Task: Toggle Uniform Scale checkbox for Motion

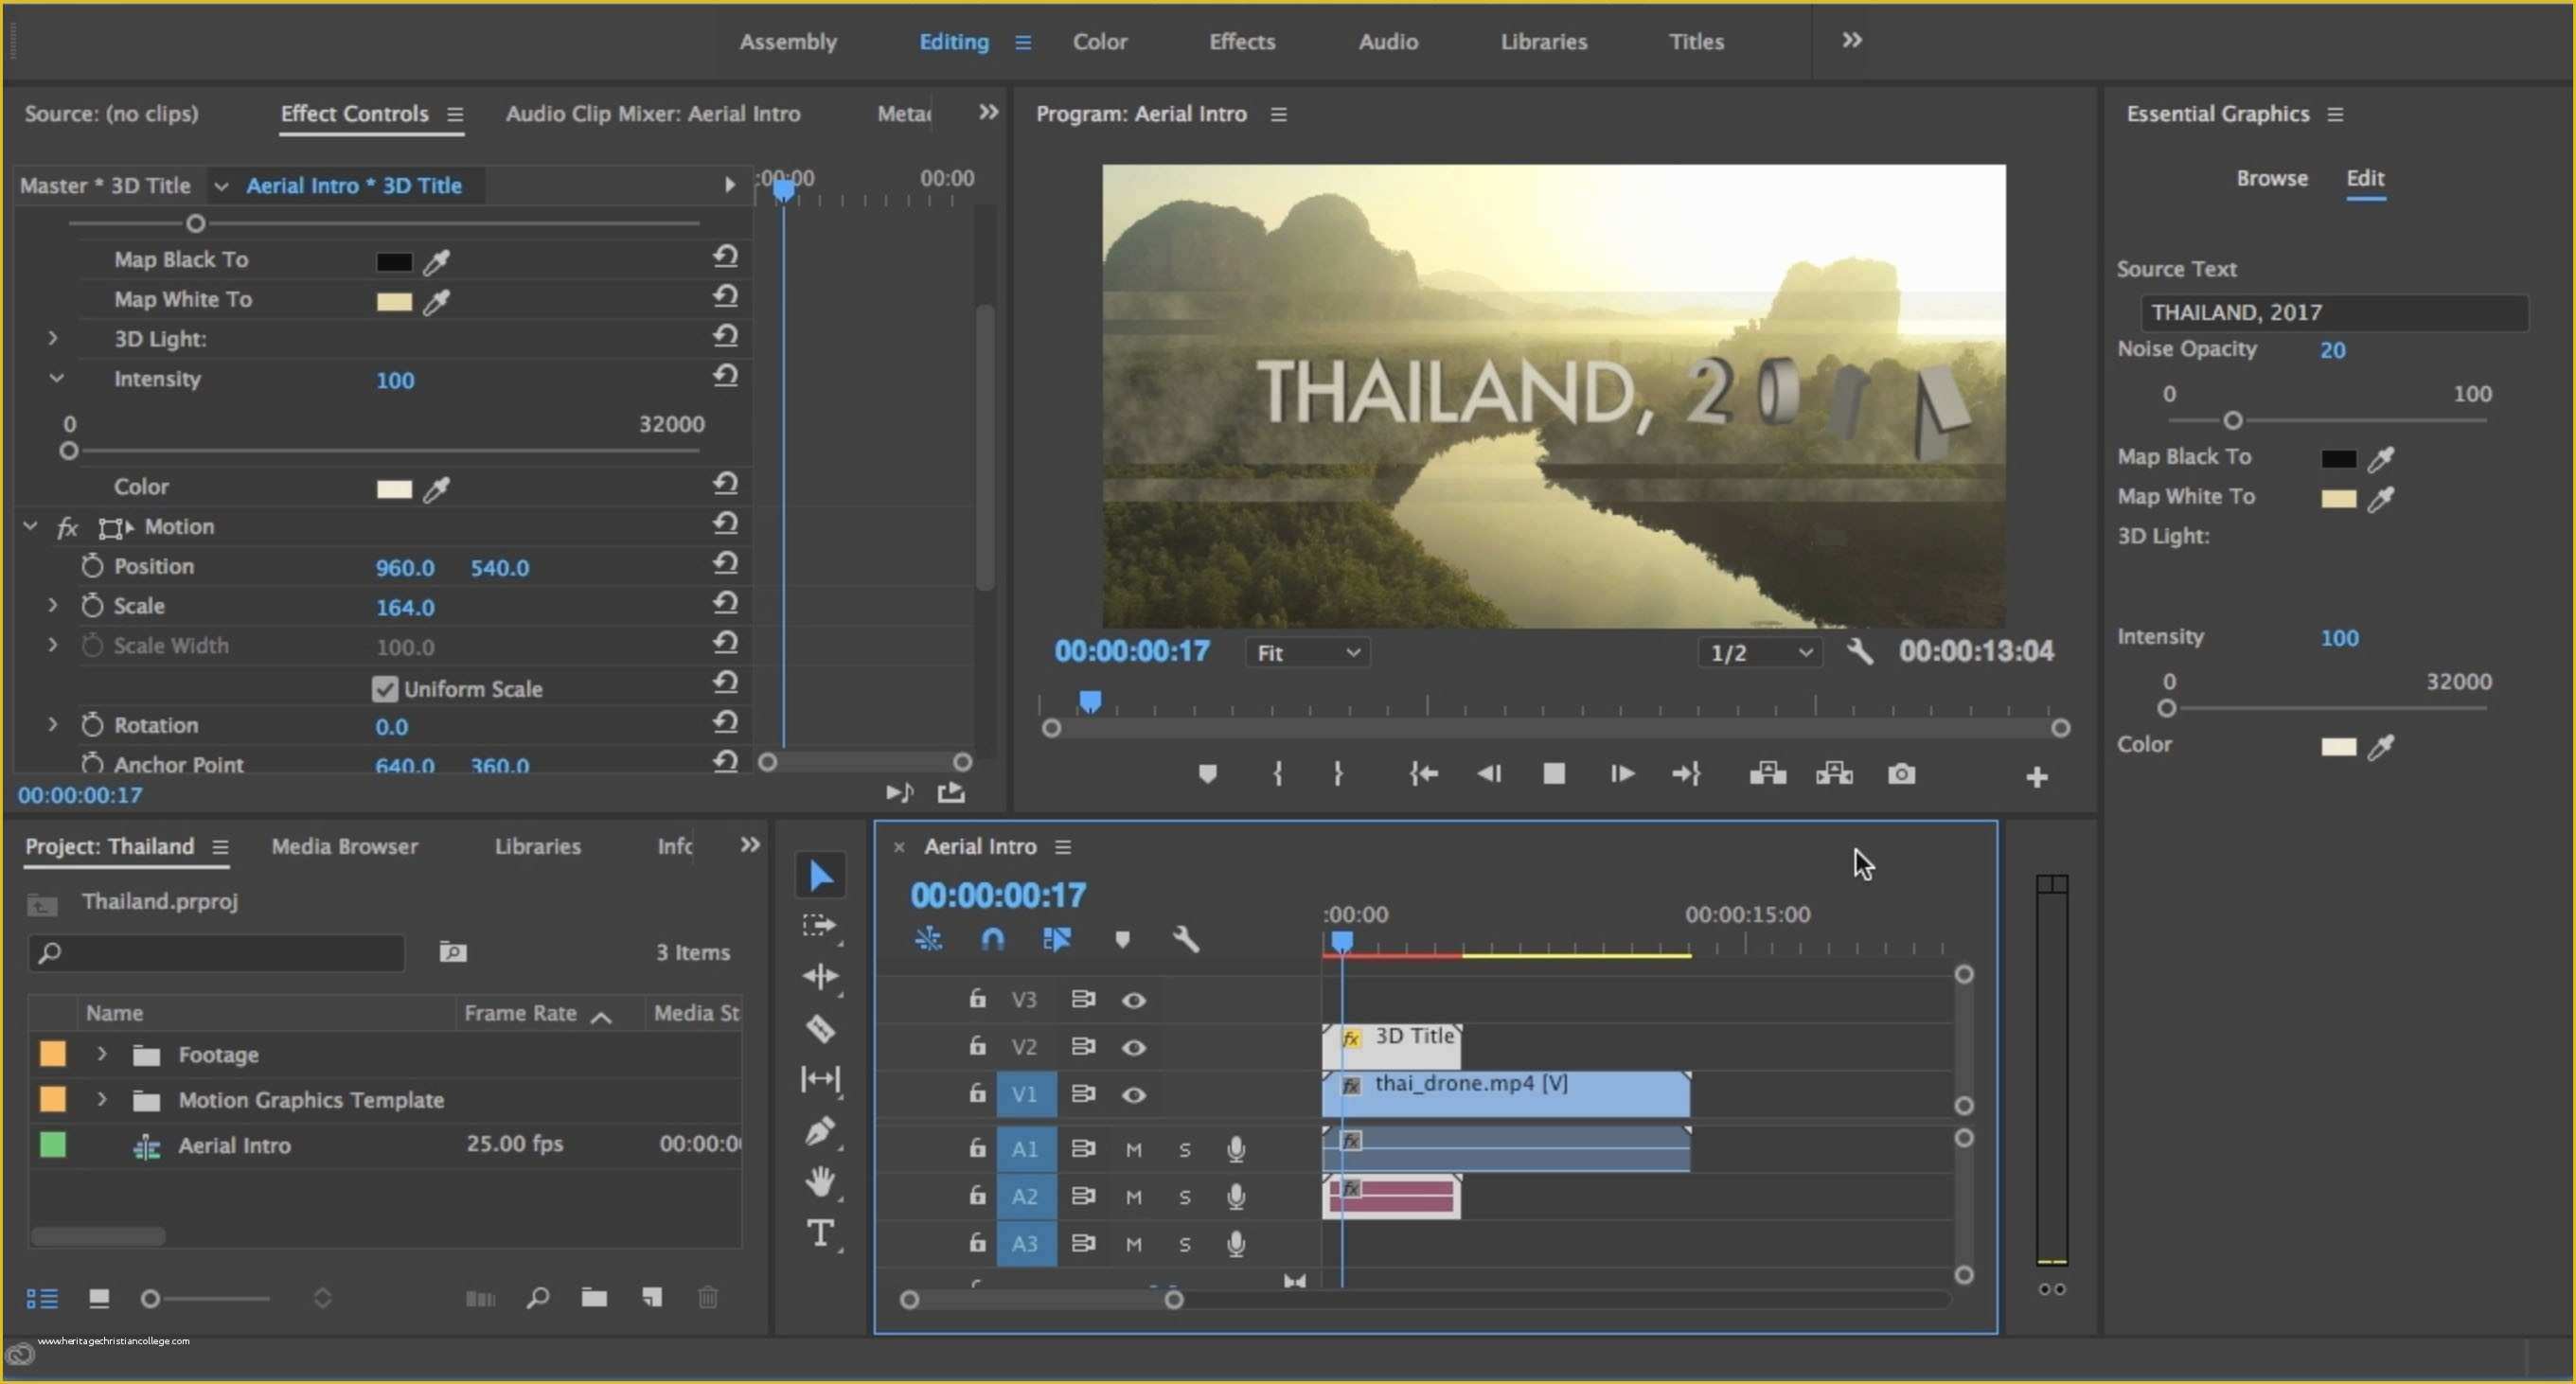Action: [382, 687]
